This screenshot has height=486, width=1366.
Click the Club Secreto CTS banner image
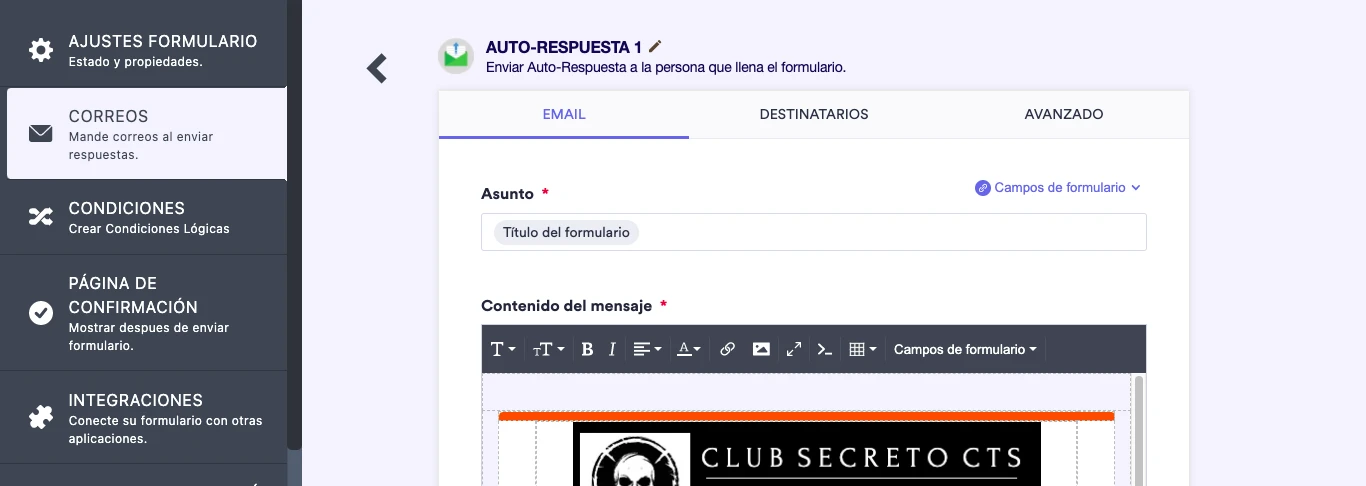point(807,454)
